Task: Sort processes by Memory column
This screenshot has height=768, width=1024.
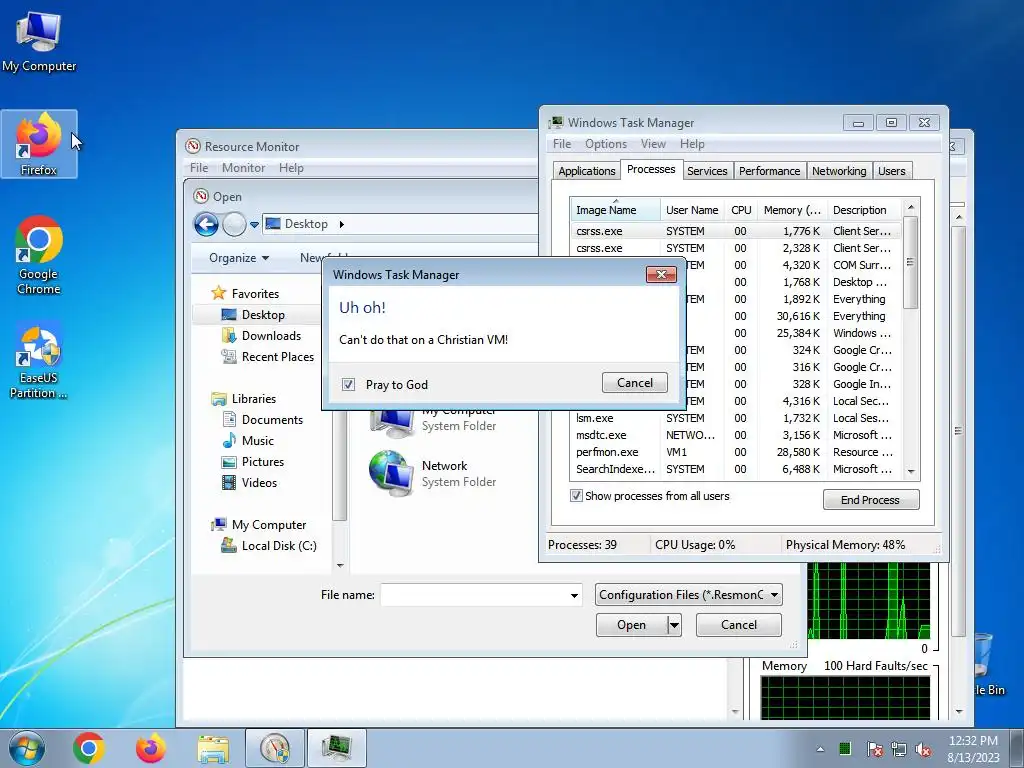Action: [x=792, y=210]
